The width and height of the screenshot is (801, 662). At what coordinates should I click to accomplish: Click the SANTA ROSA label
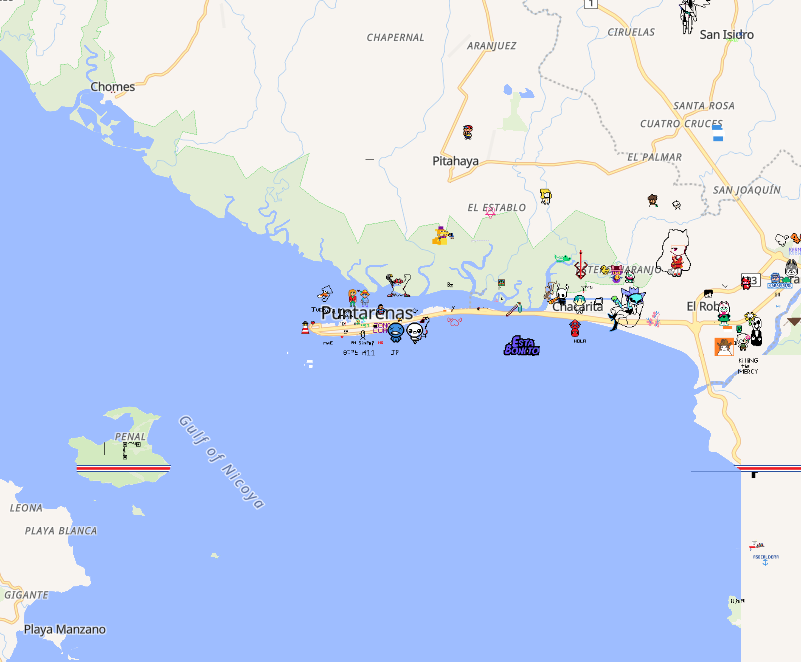pos(704,106)
